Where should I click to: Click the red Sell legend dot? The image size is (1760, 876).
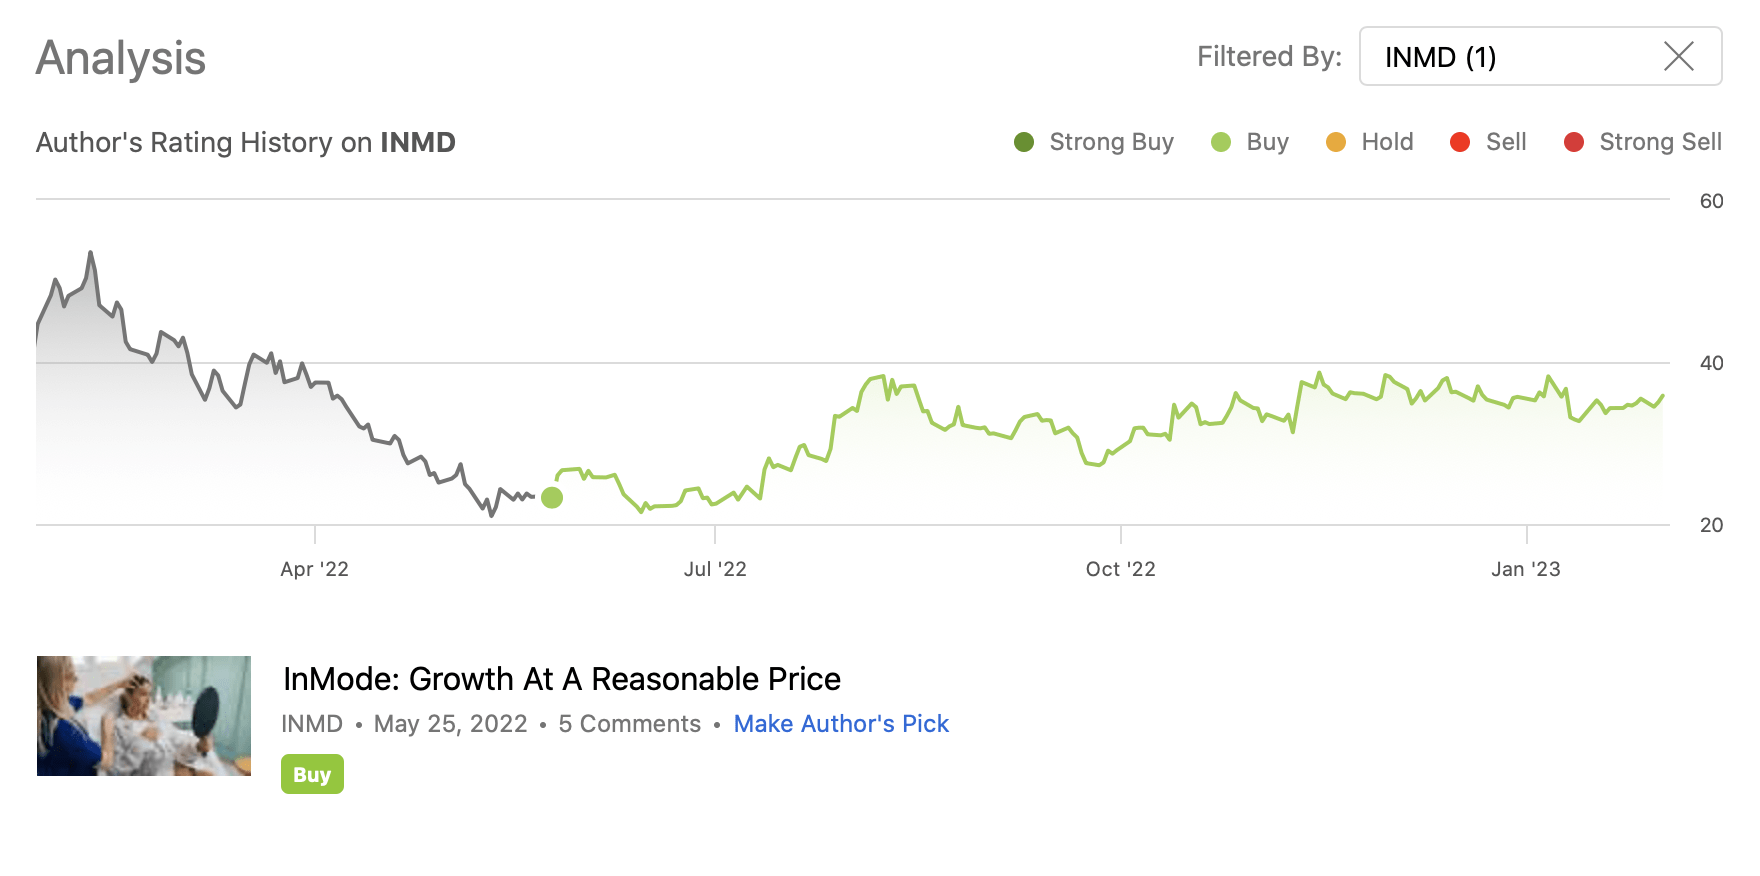pos(1459,142)
